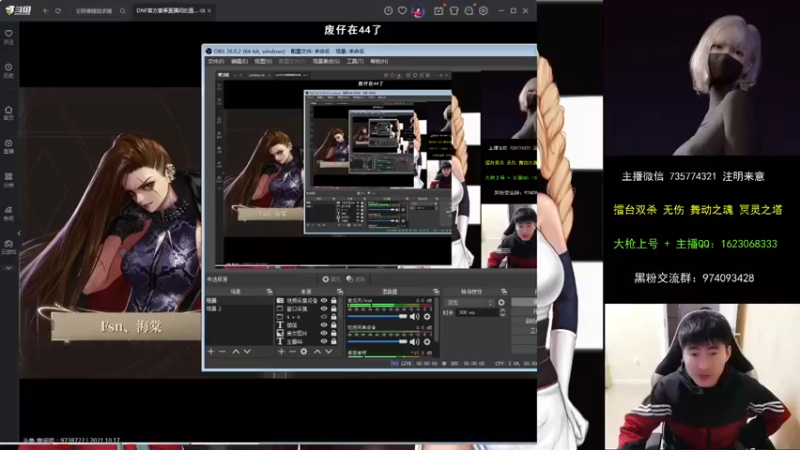800x450 pixels.
Task: Click the 滤镜 filters button in OBS
Action: click(356, 279)
